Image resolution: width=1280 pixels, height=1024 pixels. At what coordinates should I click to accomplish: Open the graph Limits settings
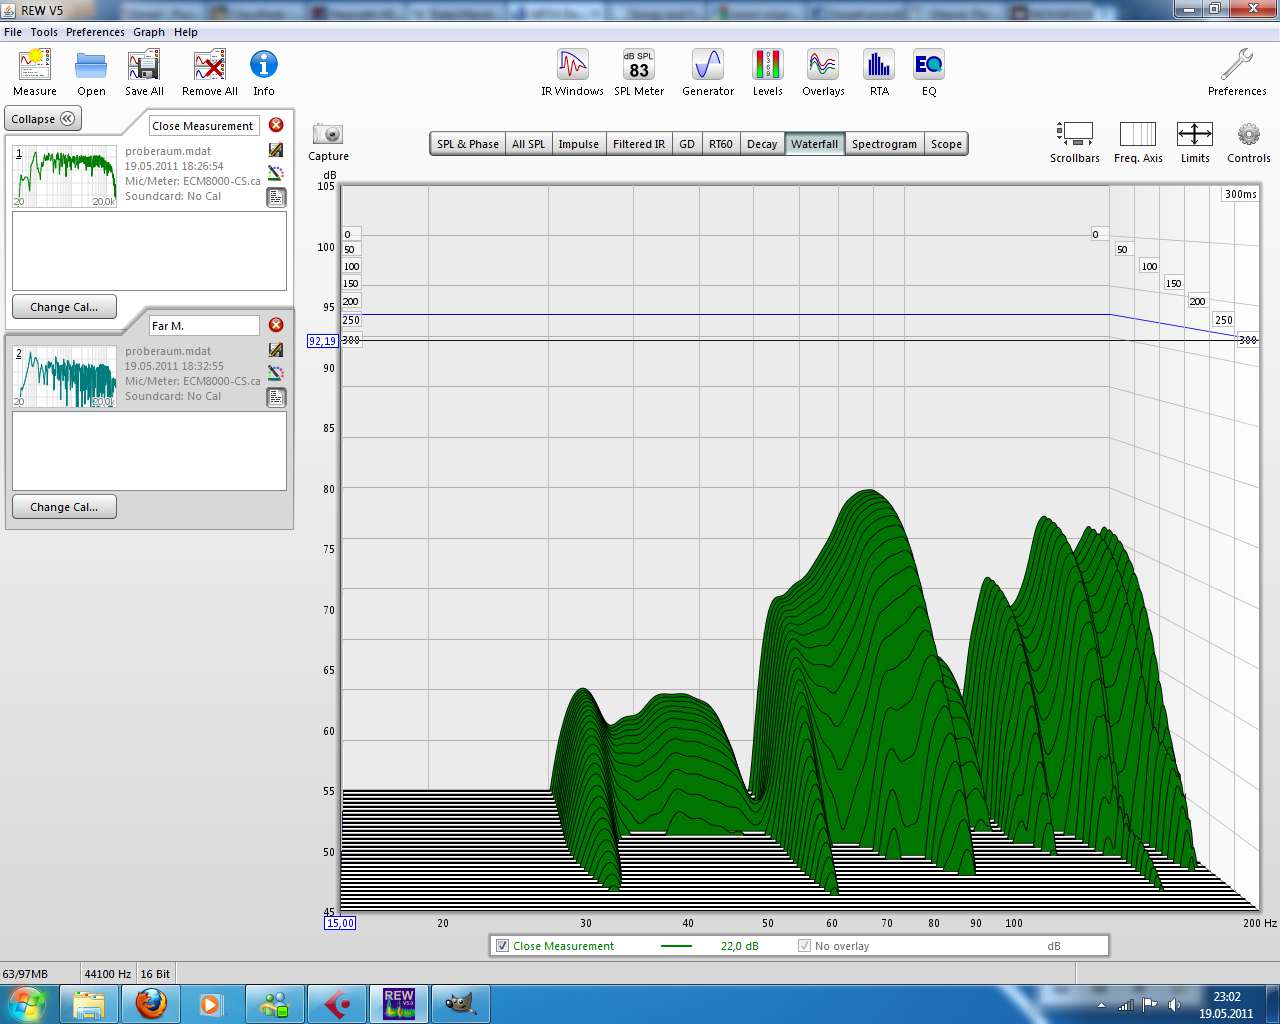(1194, 135)
